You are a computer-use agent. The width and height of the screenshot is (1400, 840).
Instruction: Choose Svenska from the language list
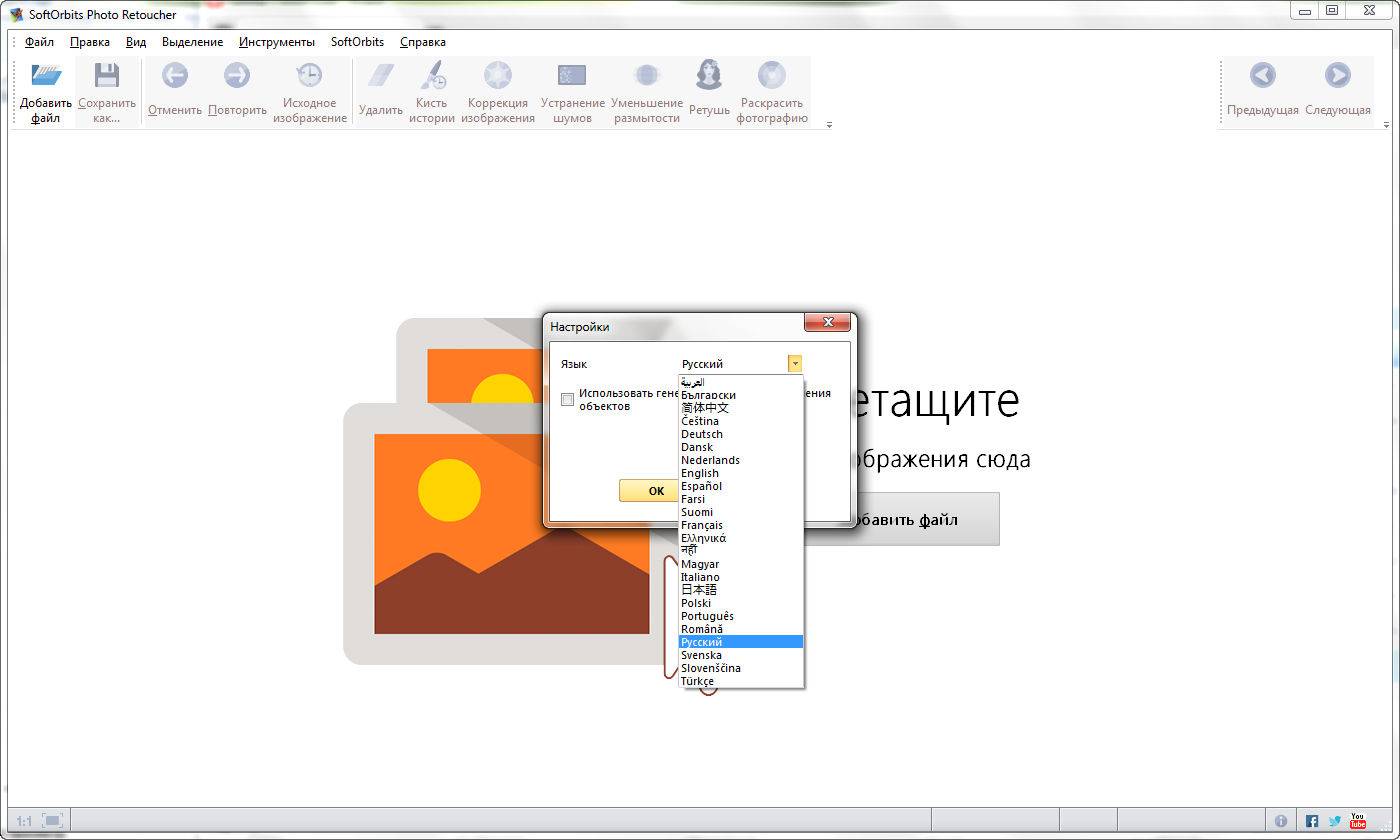pyautogui.click(x=741, y=655)
